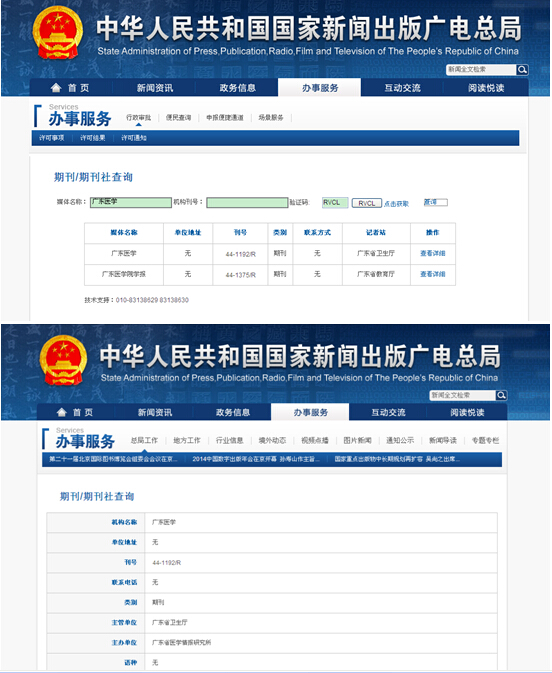
Task: Select the 境外动态 sub-menu item
Action: [x=272, y=440]
